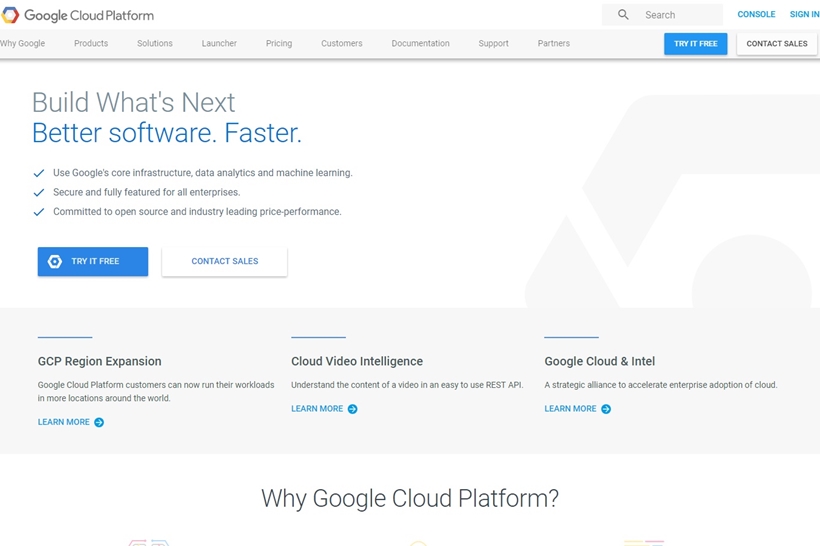Open the Console link
The image size is (820, 546).
coord(756,15)
